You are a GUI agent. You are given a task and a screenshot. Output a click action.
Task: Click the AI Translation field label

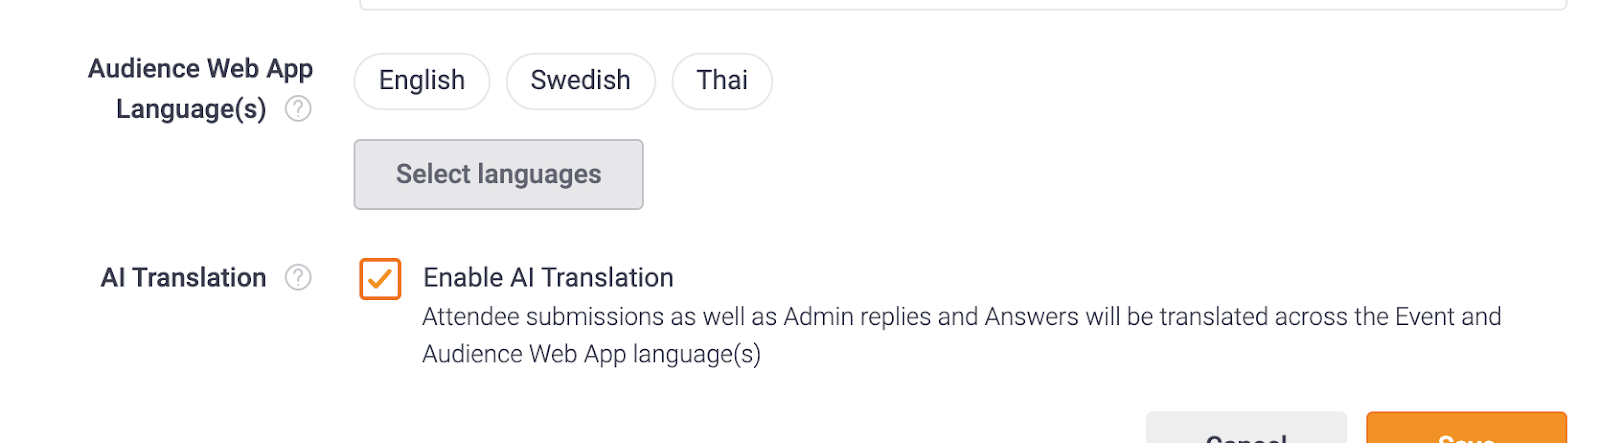pyautogui.click(x=183, y=278)
